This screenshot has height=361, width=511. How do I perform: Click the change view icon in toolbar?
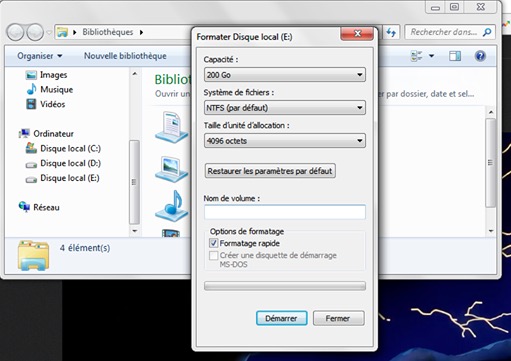pyautogui.click(x=417, y=56)
